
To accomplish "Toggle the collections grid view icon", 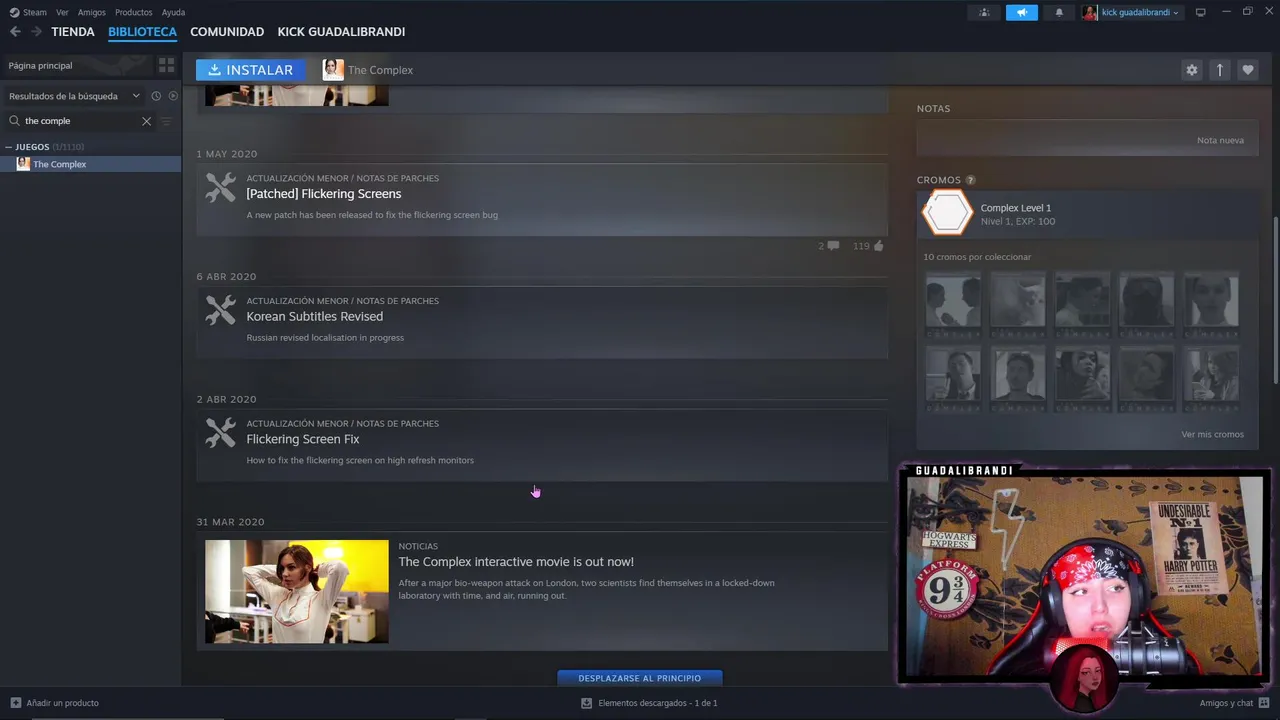I will click(166, 66).
